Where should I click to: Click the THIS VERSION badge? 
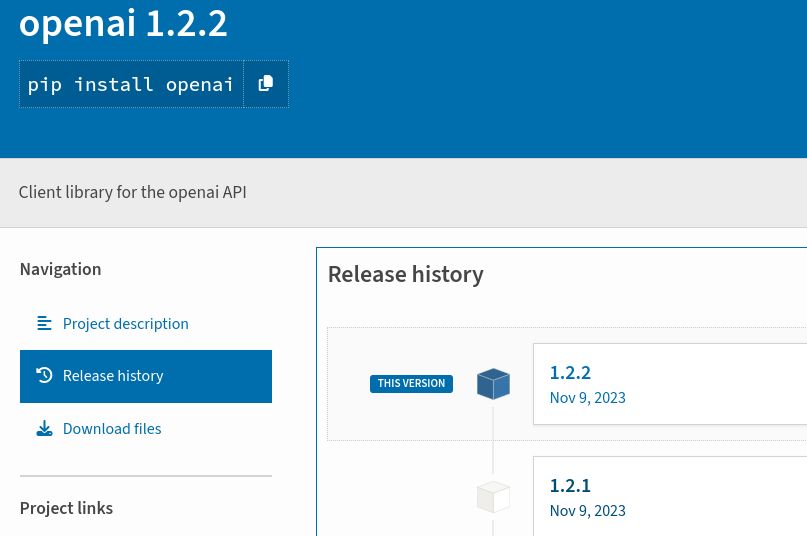pyautogui.click(x=411, y=384)
